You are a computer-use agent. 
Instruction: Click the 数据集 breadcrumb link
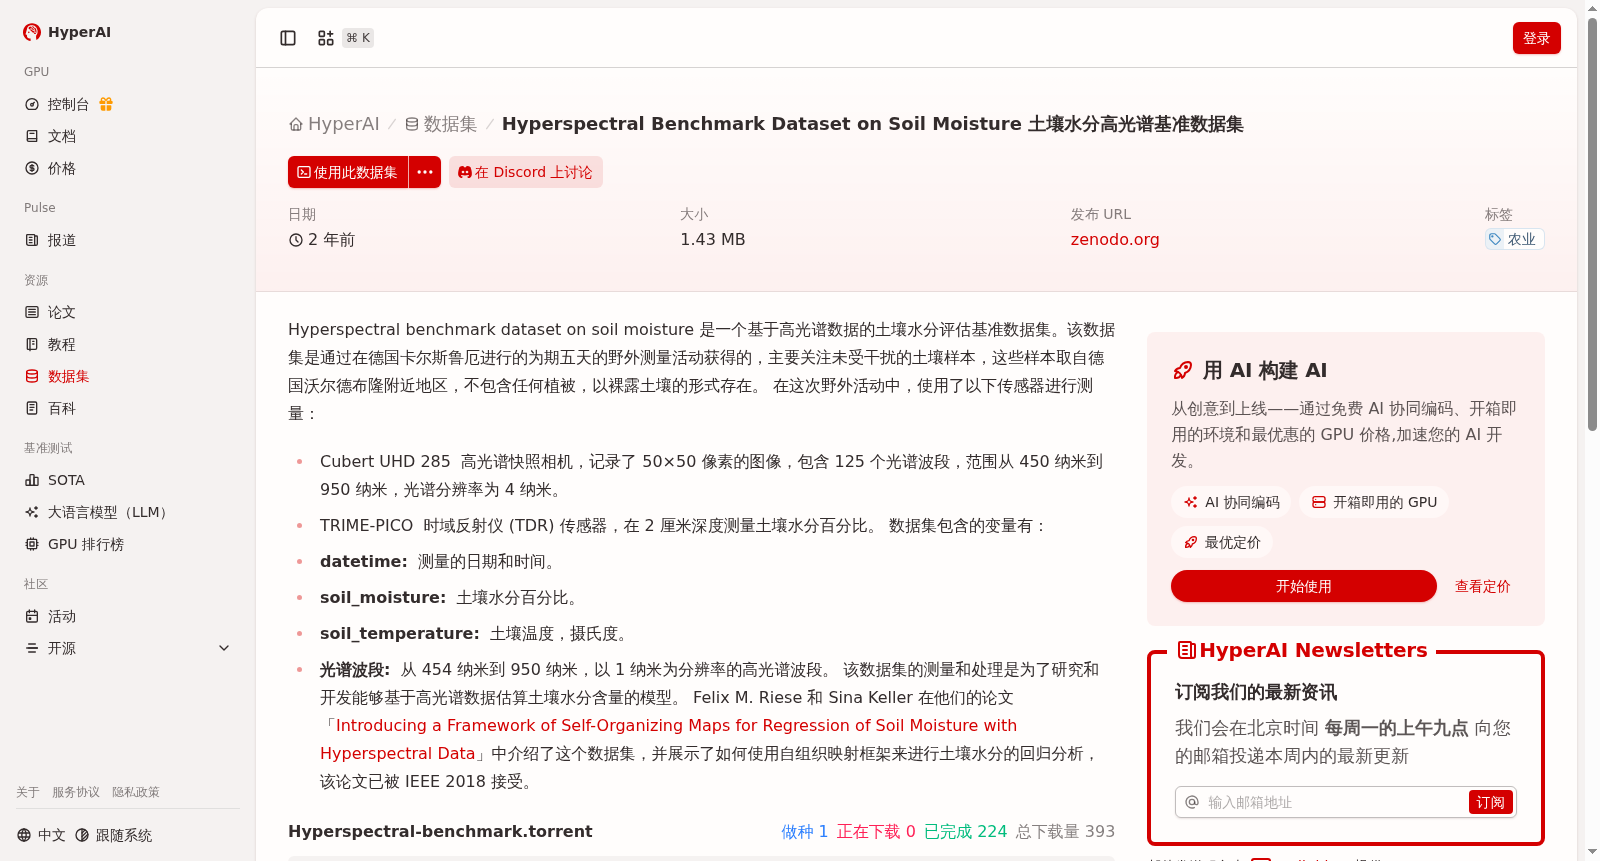(441, 124)
